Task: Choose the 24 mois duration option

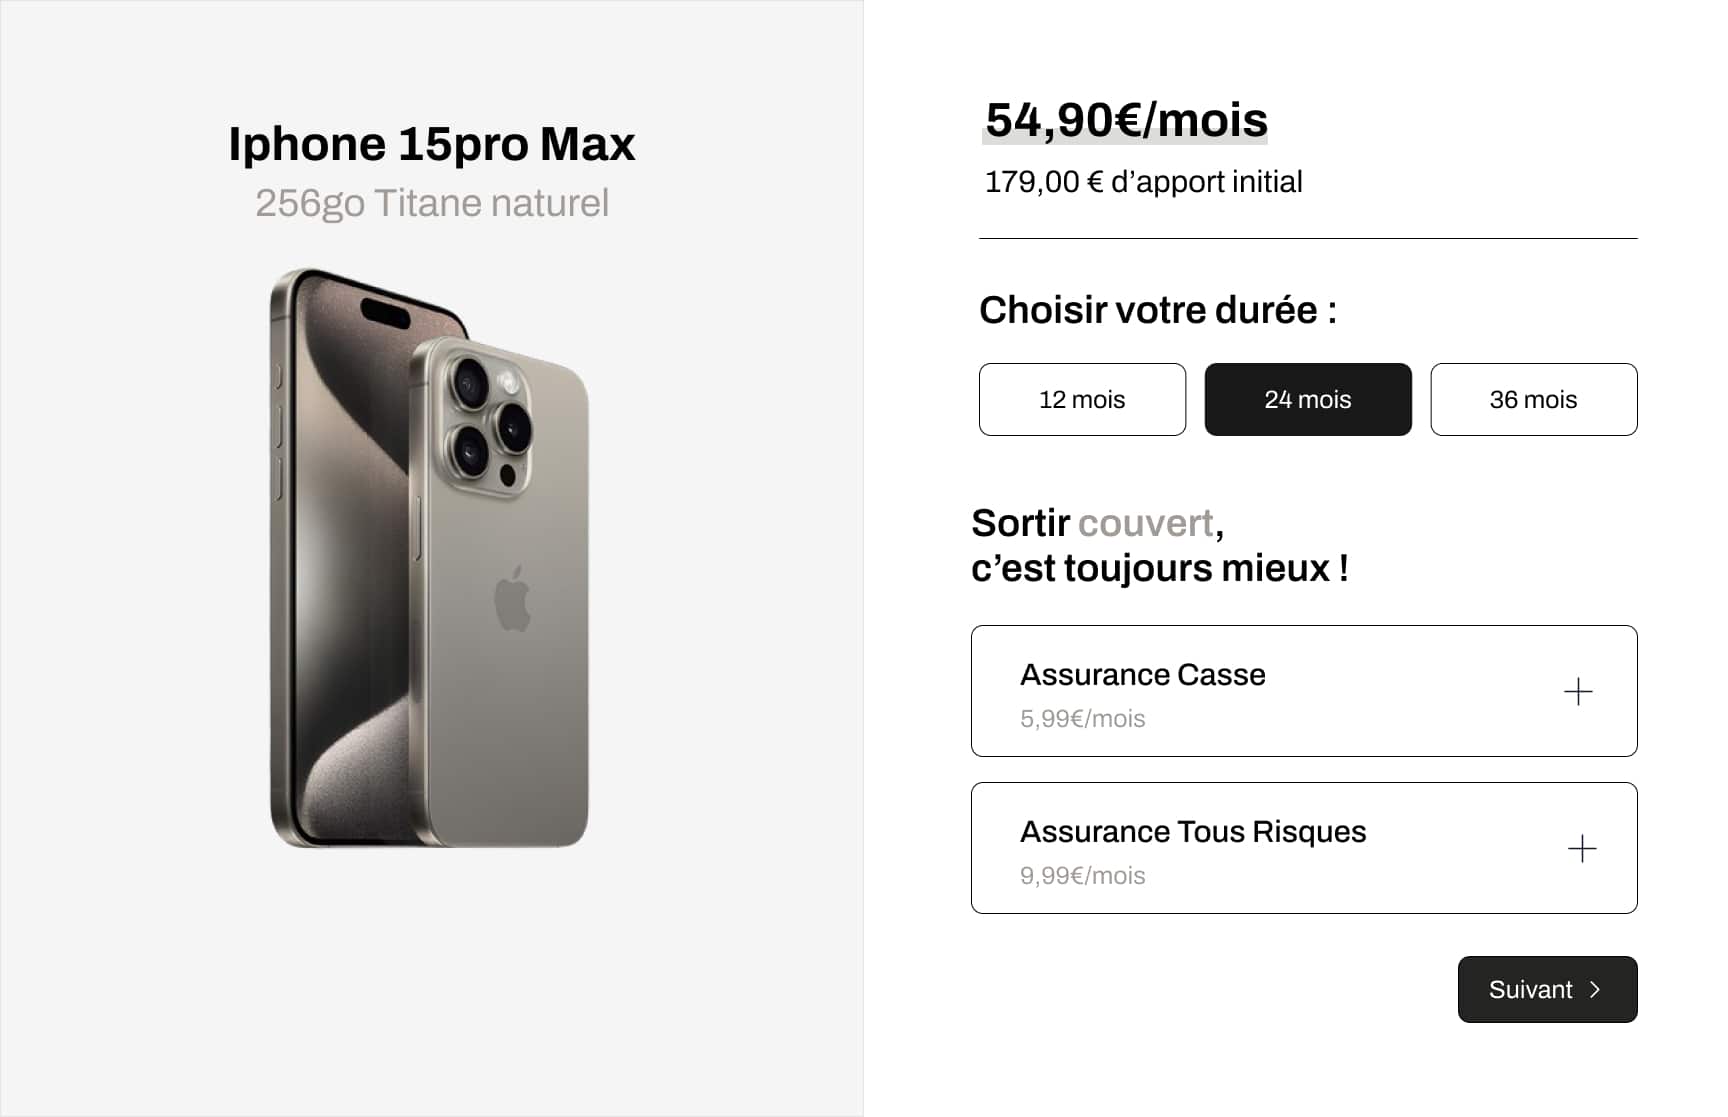Action: coord(1307,399)
